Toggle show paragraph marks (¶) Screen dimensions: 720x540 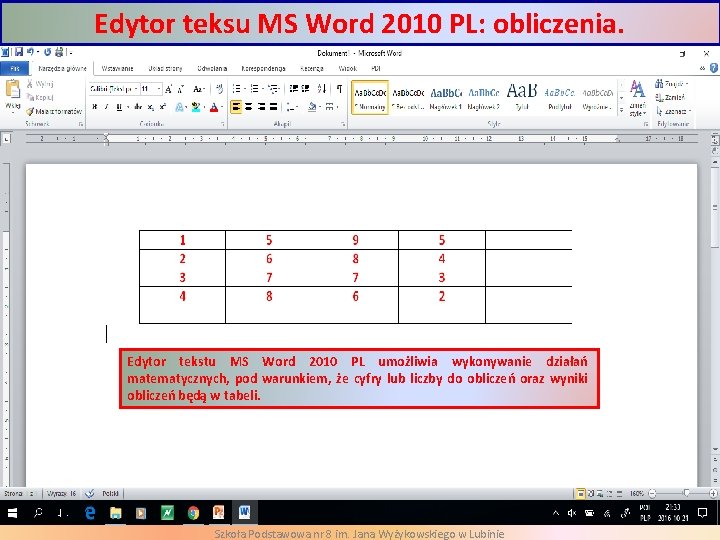pos(339,89)
